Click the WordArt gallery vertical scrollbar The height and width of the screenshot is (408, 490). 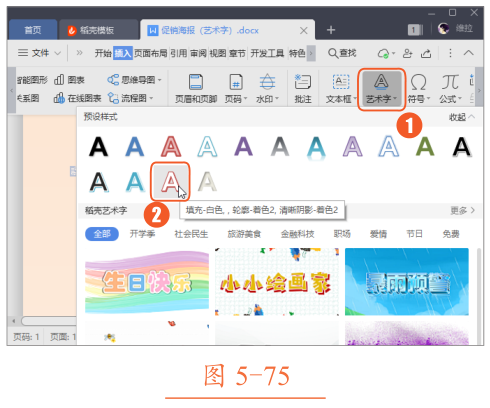click(479, 296)
